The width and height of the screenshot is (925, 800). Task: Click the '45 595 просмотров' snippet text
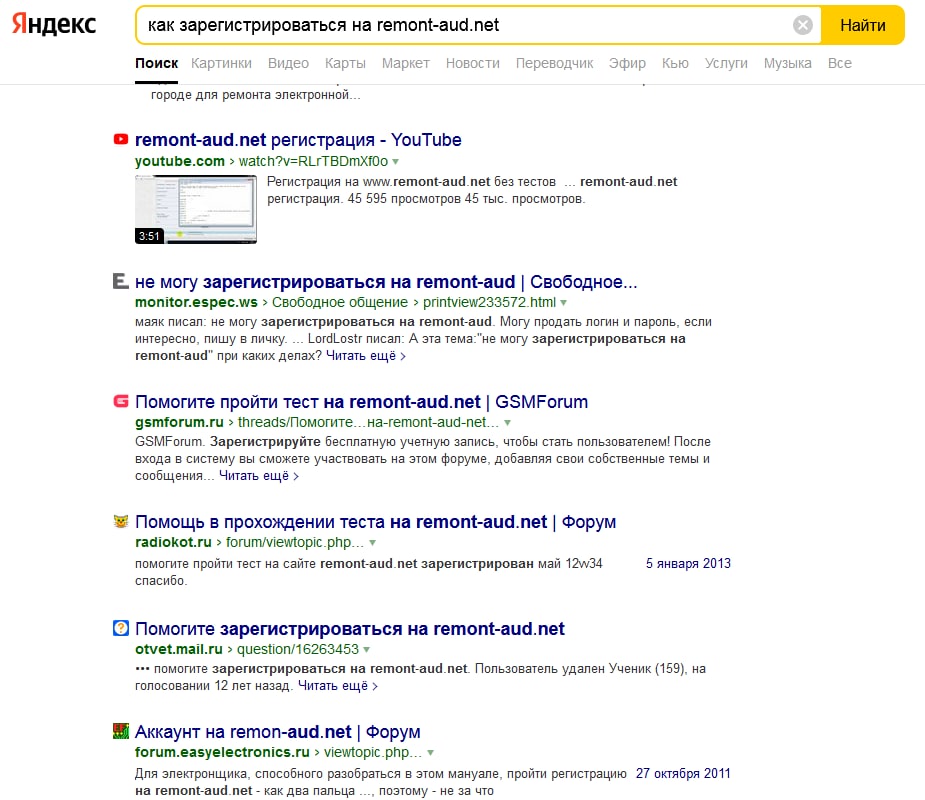click(x=404, y=199)
